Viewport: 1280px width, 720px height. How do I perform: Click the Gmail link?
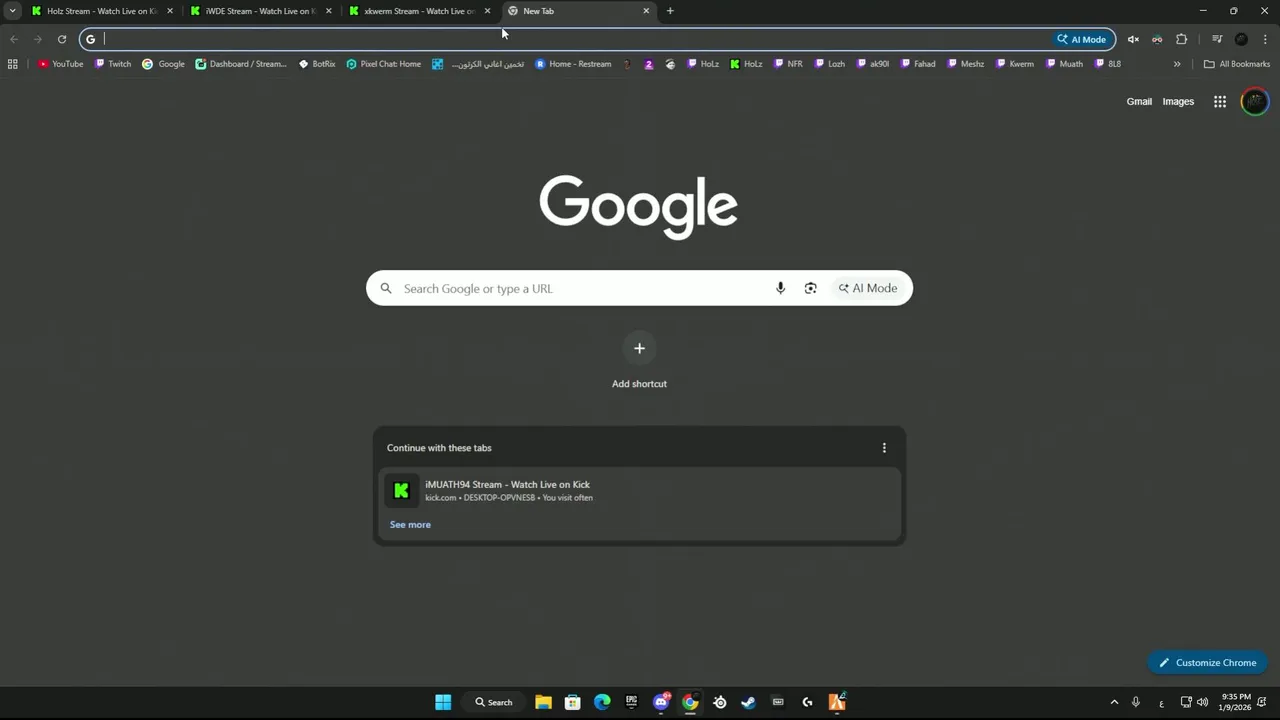1139,101
